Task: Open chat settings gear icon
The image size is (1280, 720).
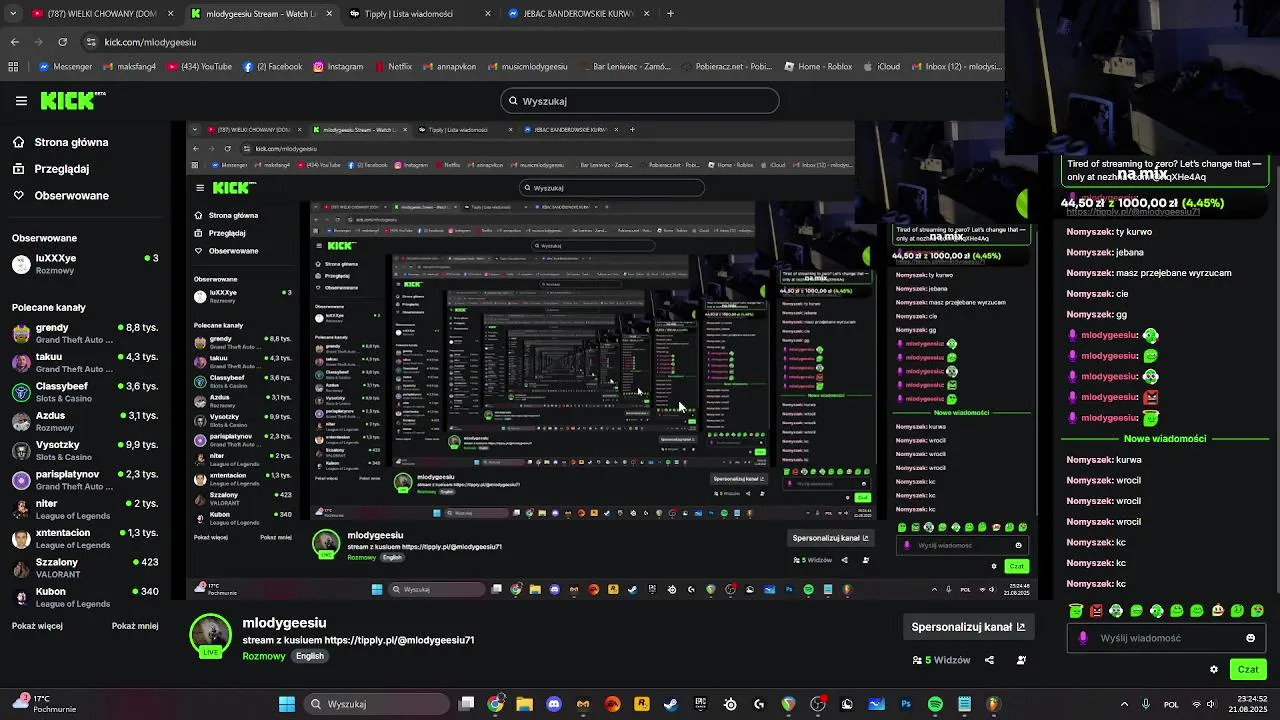Action: 1214,670
